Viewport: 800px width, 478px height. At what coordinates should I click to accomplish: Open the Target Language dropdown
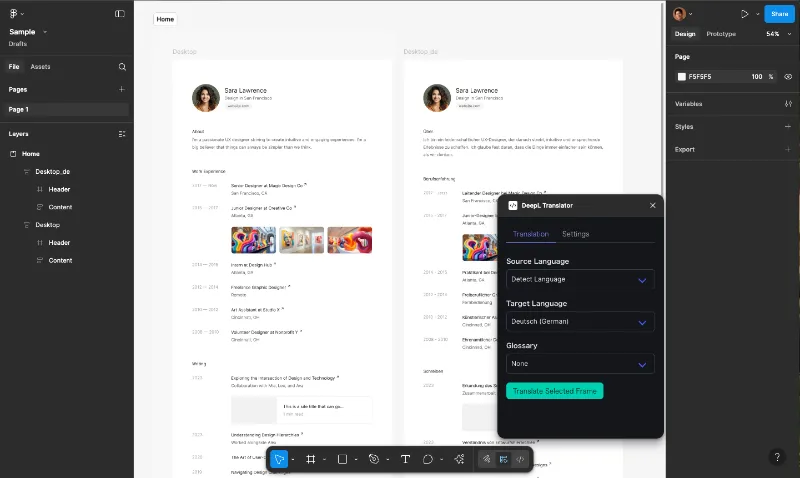click(580, 322)
